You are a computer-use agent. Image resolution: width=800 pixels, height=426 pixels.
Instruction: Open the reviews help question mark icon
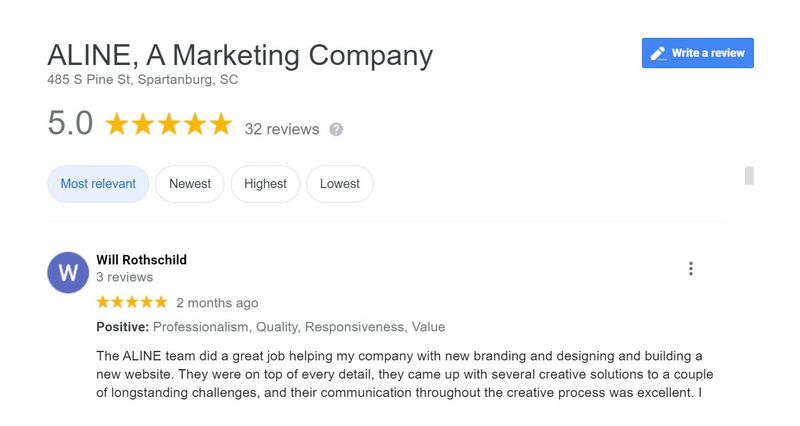point(336,130)
